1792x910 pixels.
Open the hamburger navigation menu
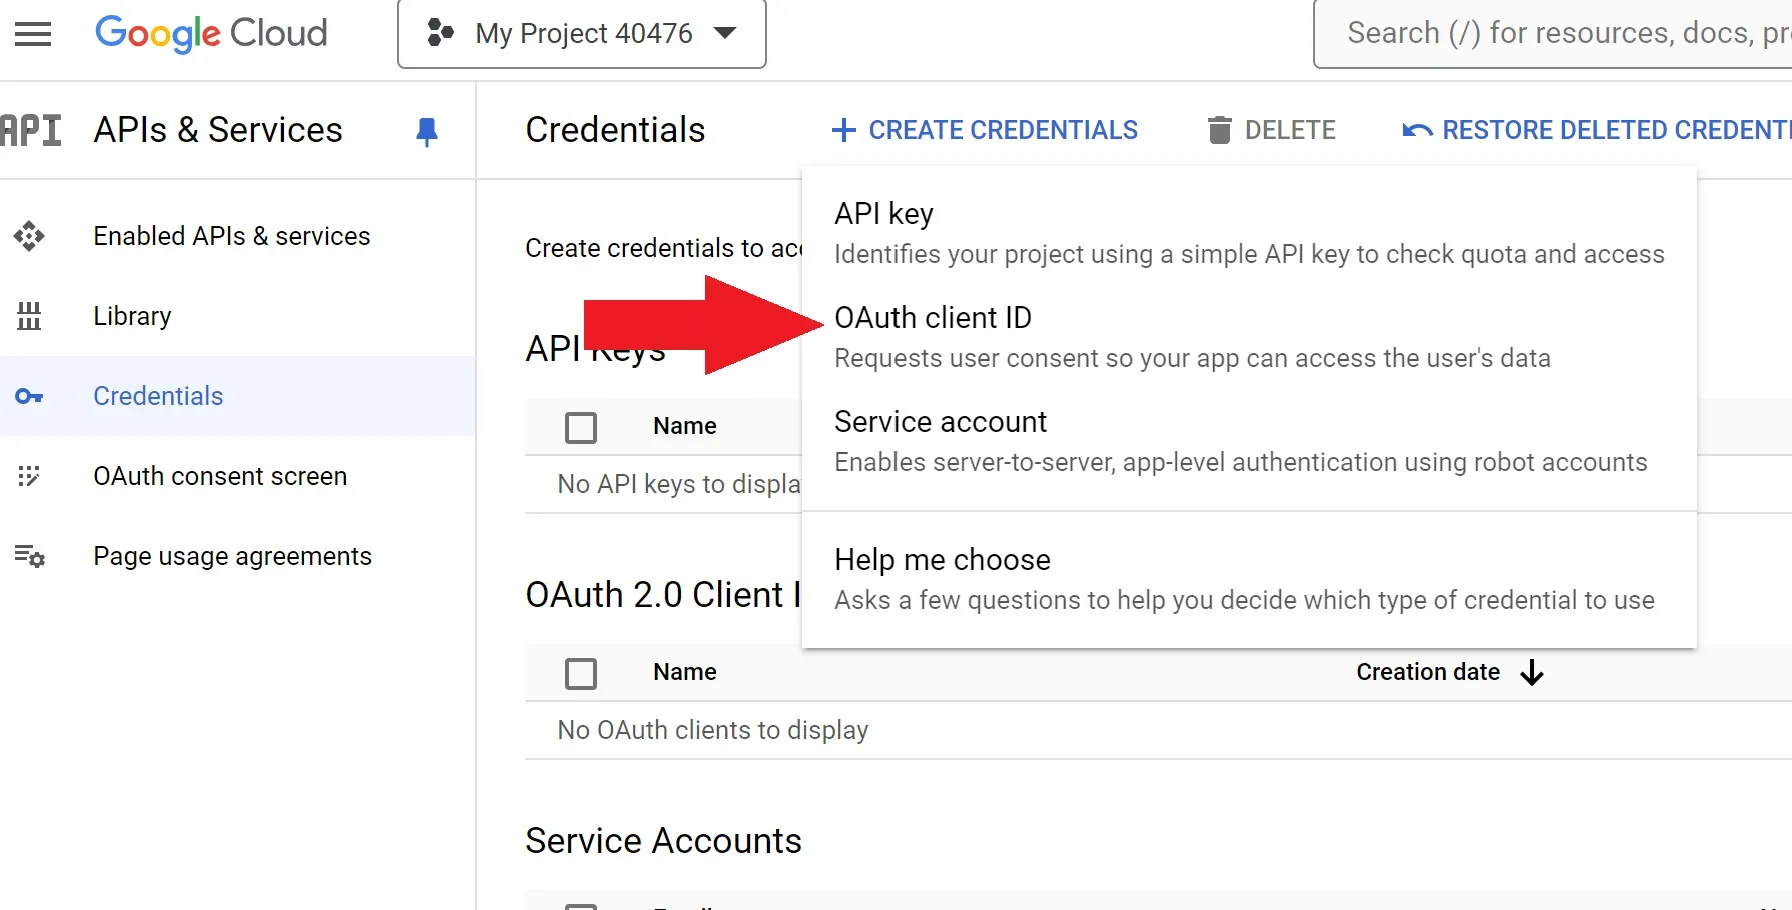(x=33, y=34)
